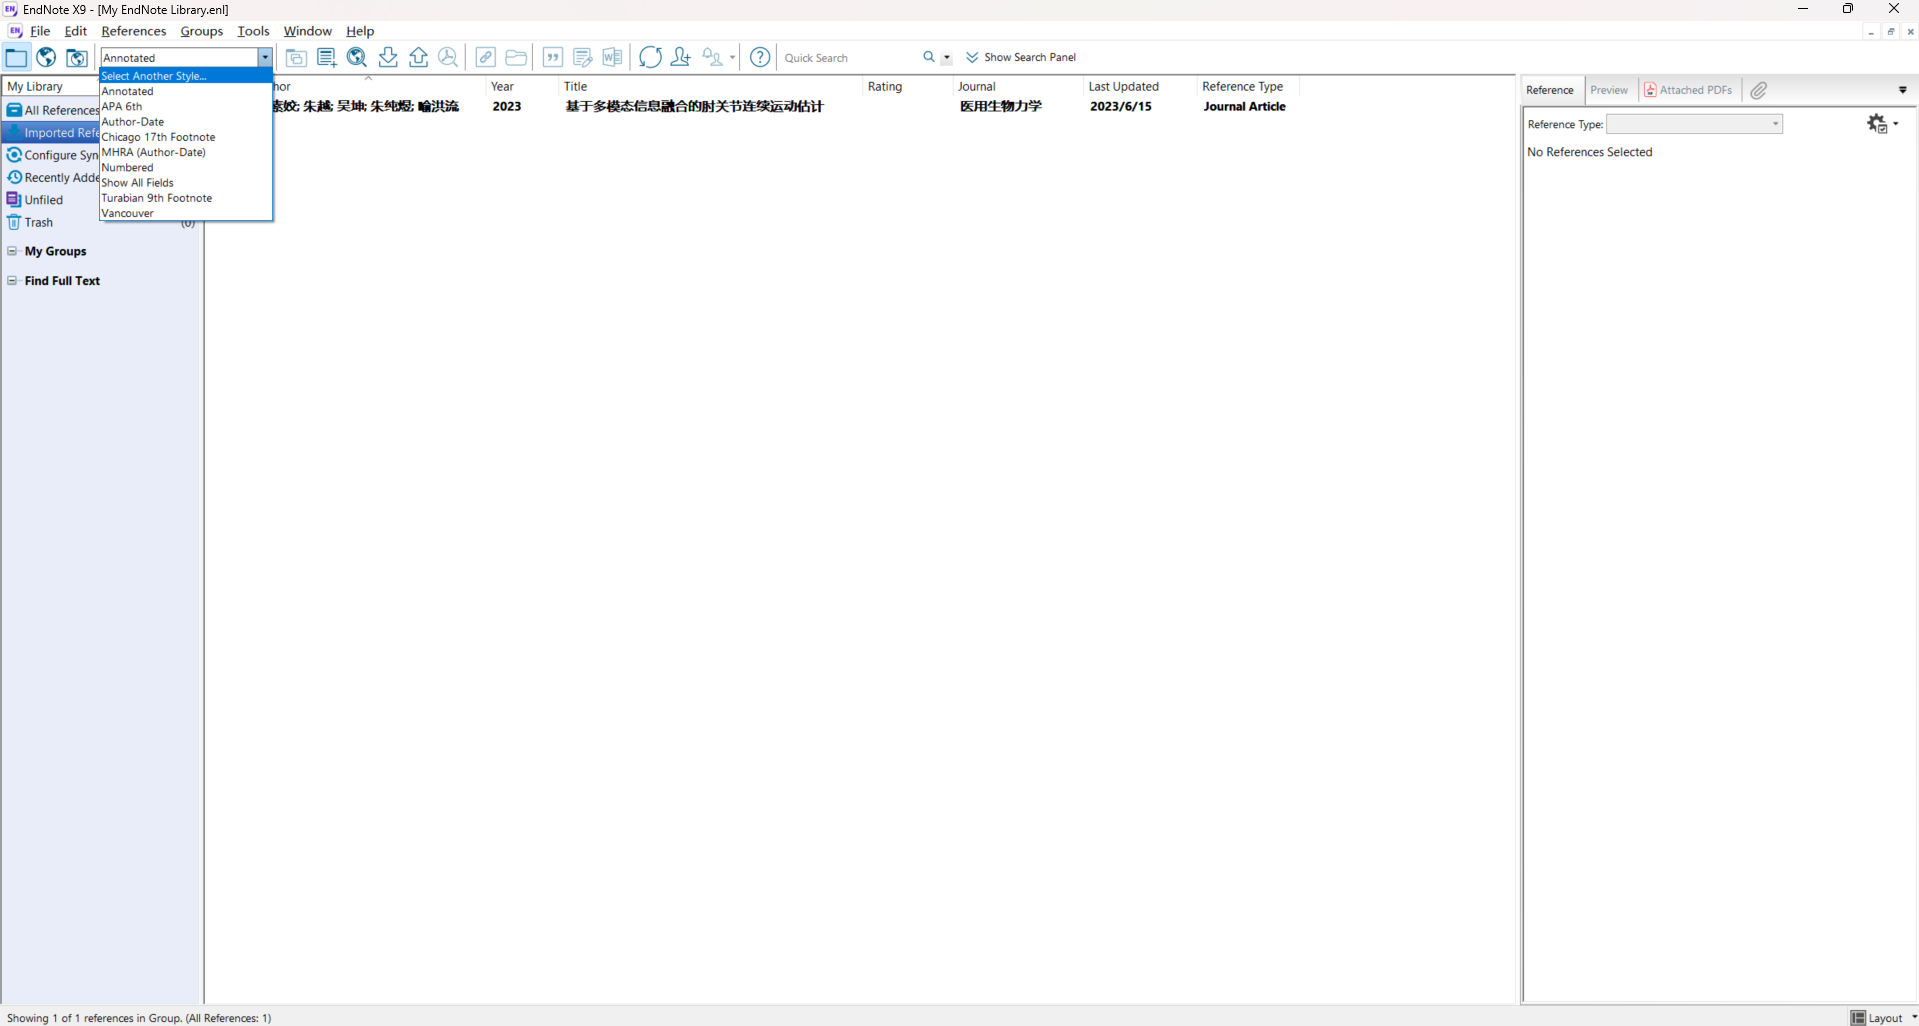Switch to Local Library Mode icon

16,58
